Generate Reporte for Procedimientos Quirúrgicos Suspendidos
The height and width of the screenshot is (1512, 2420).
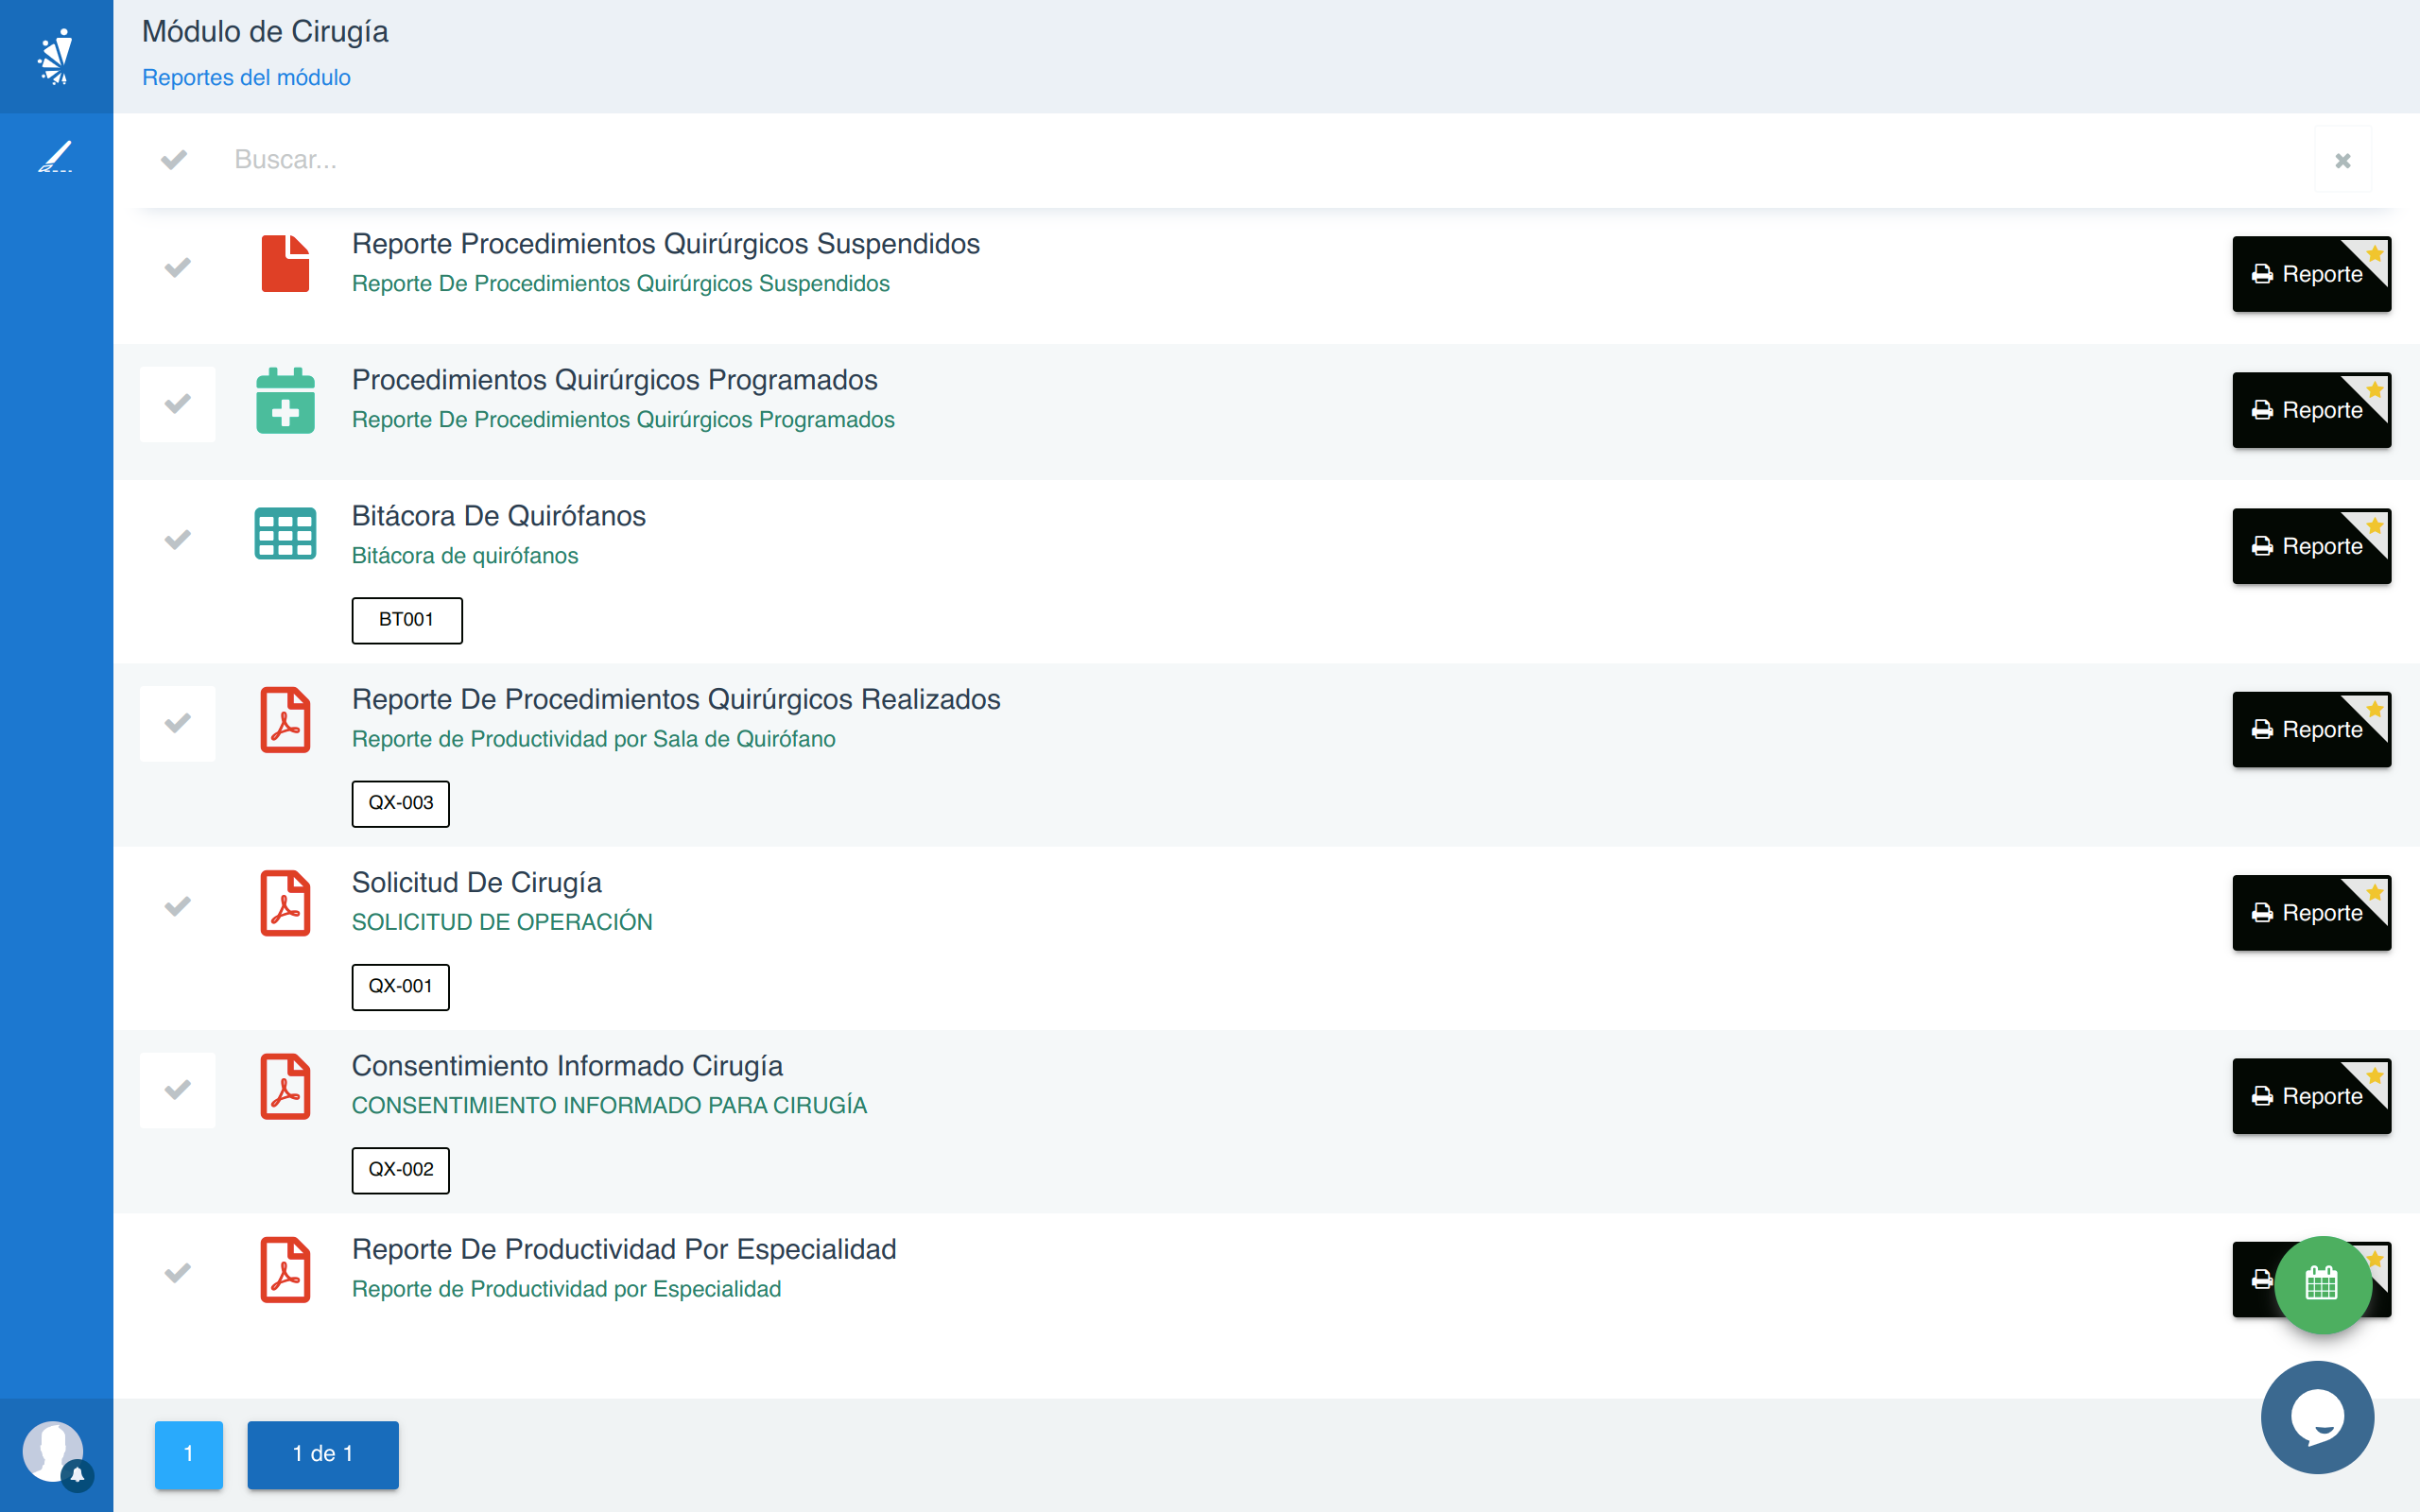point(2311,274)
